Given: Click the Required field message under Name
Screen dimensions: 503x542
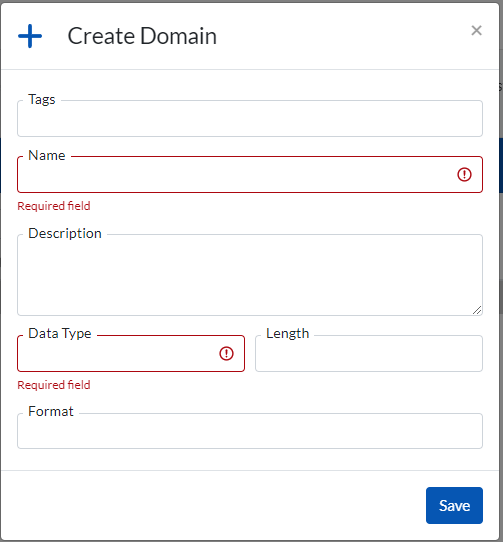Looking at the screenshot, I should tap(54, 206).
